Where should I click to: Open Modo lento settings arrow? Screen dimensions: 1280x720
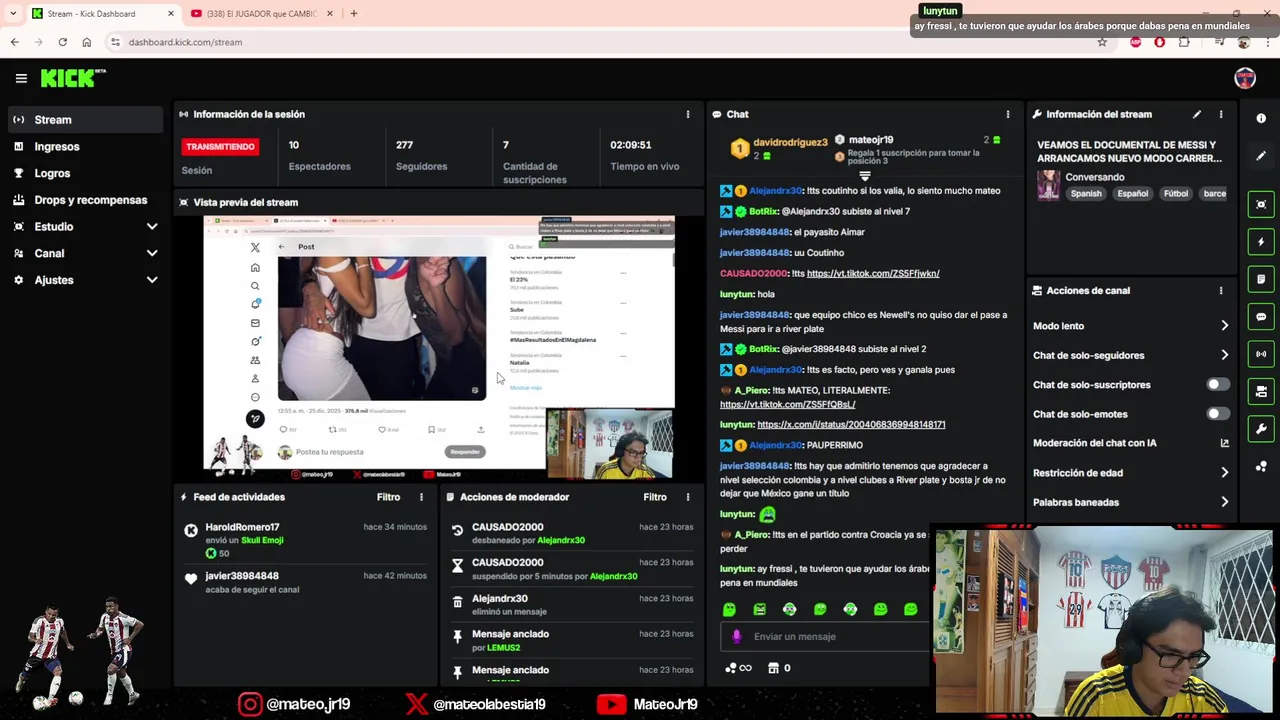[x=1224, y=326]
